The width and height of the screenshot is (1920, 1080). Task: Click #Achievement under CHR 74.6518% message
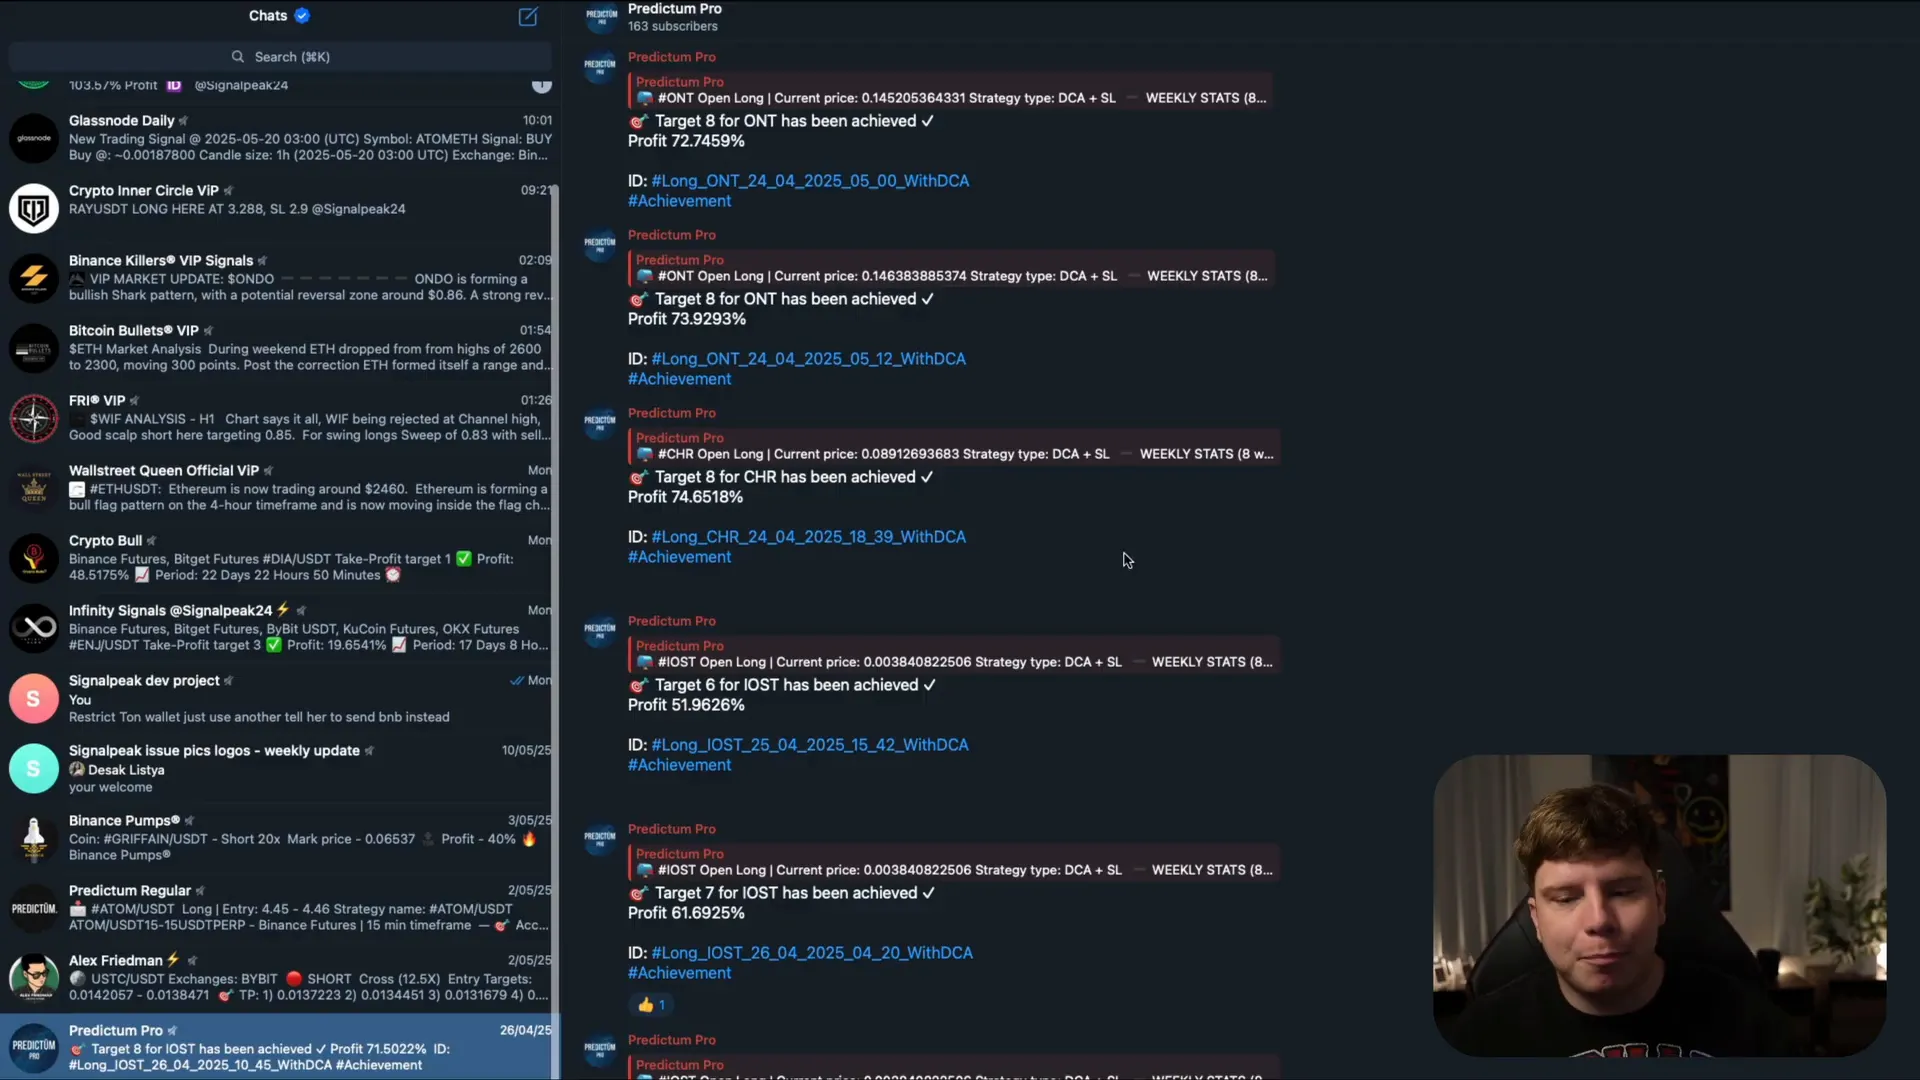679,557
